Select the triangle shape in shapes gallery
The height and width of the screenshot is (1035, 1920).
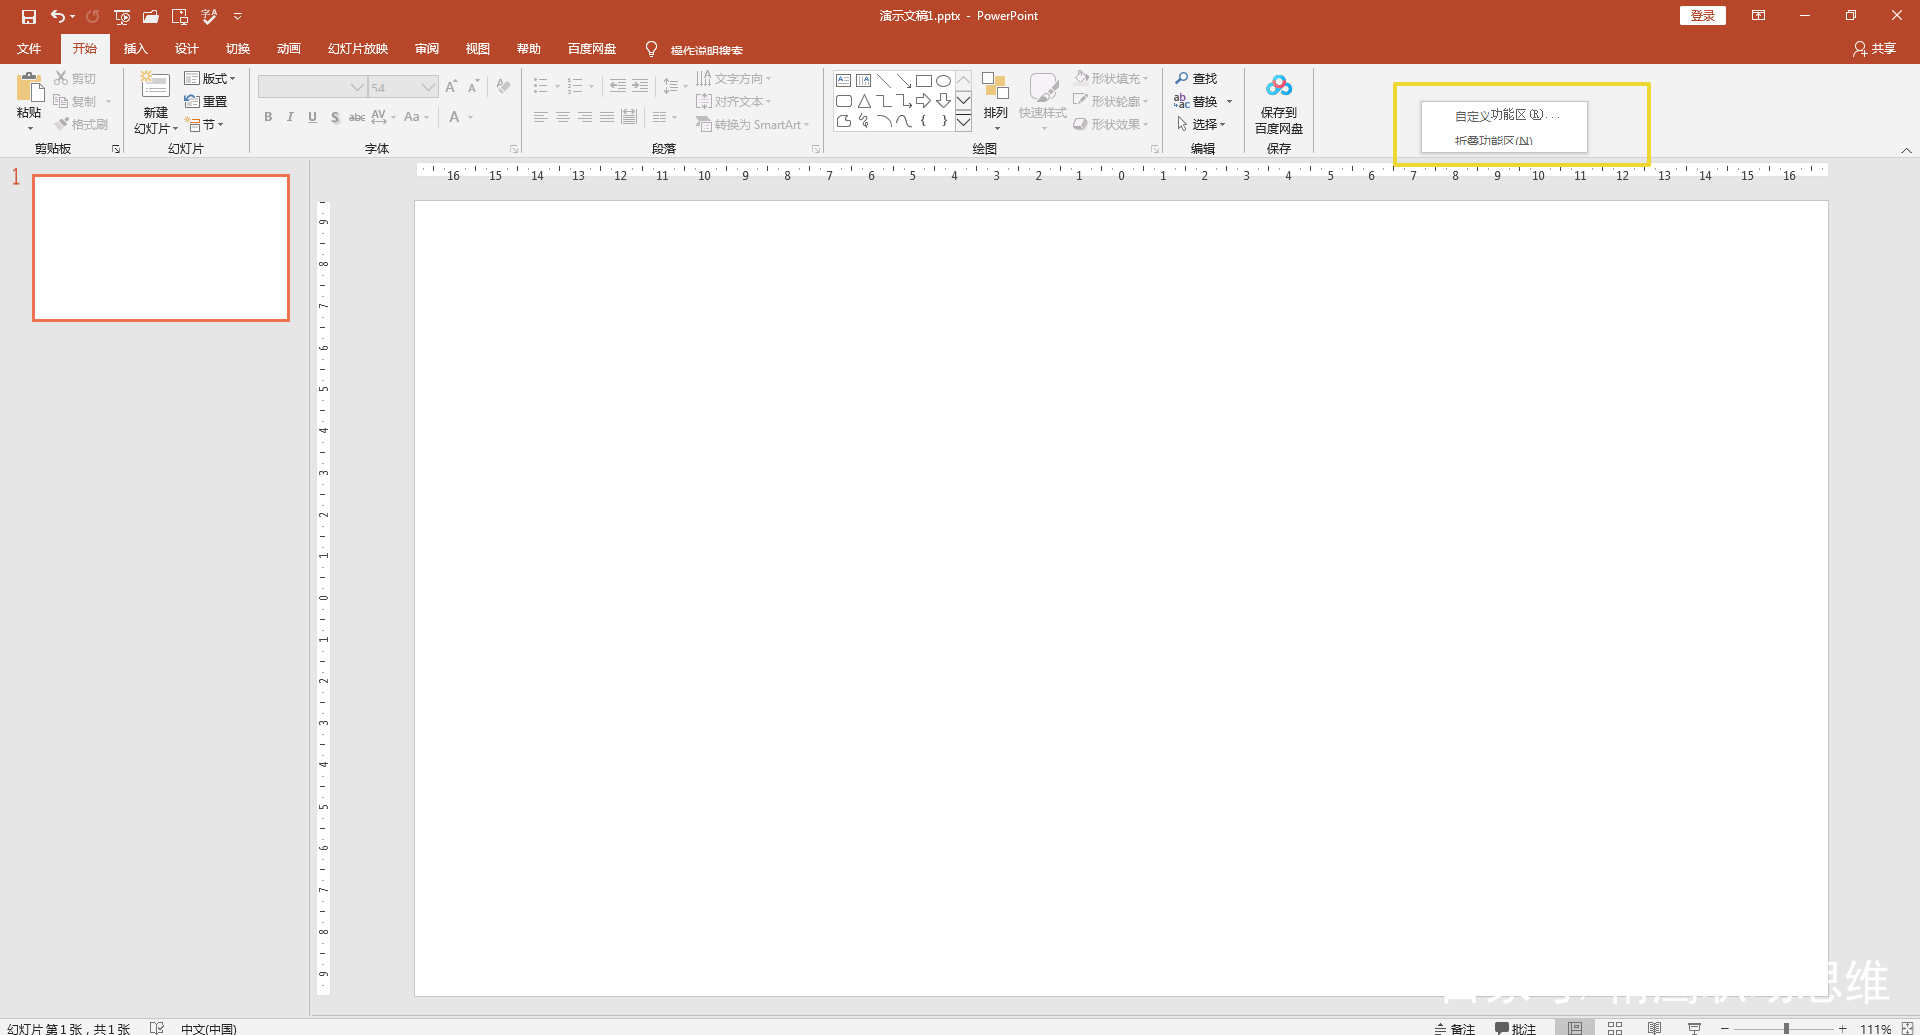point(864,101)
